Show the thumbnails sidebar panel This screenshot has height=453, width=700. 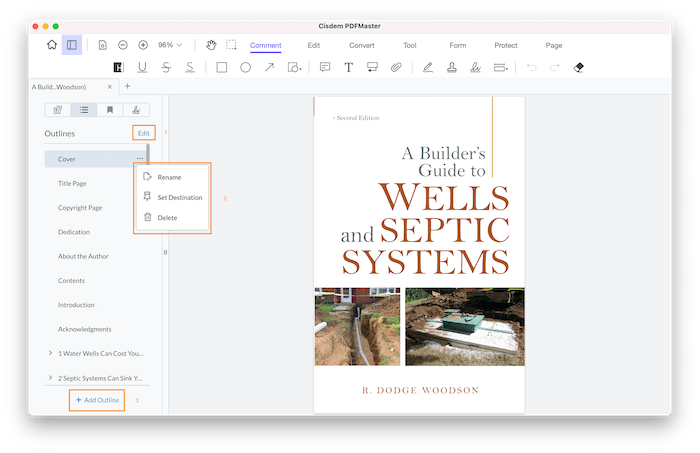(x=58, y=110)
